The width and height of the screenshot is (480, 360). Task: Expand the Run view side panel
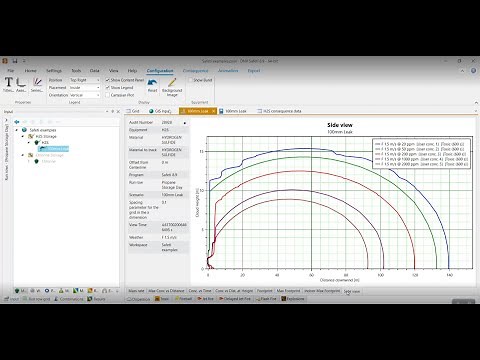7,120
